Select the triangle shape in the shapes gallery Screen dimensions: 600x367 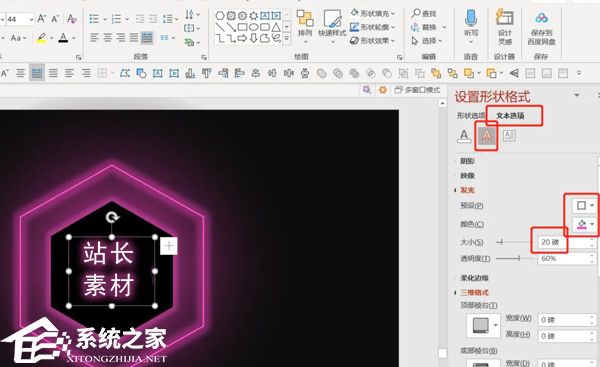coord(276,27)
